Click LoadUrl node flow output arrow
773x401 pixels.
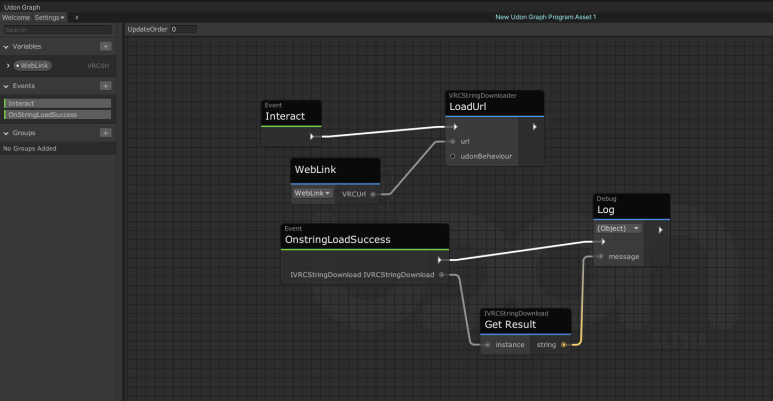534,127
